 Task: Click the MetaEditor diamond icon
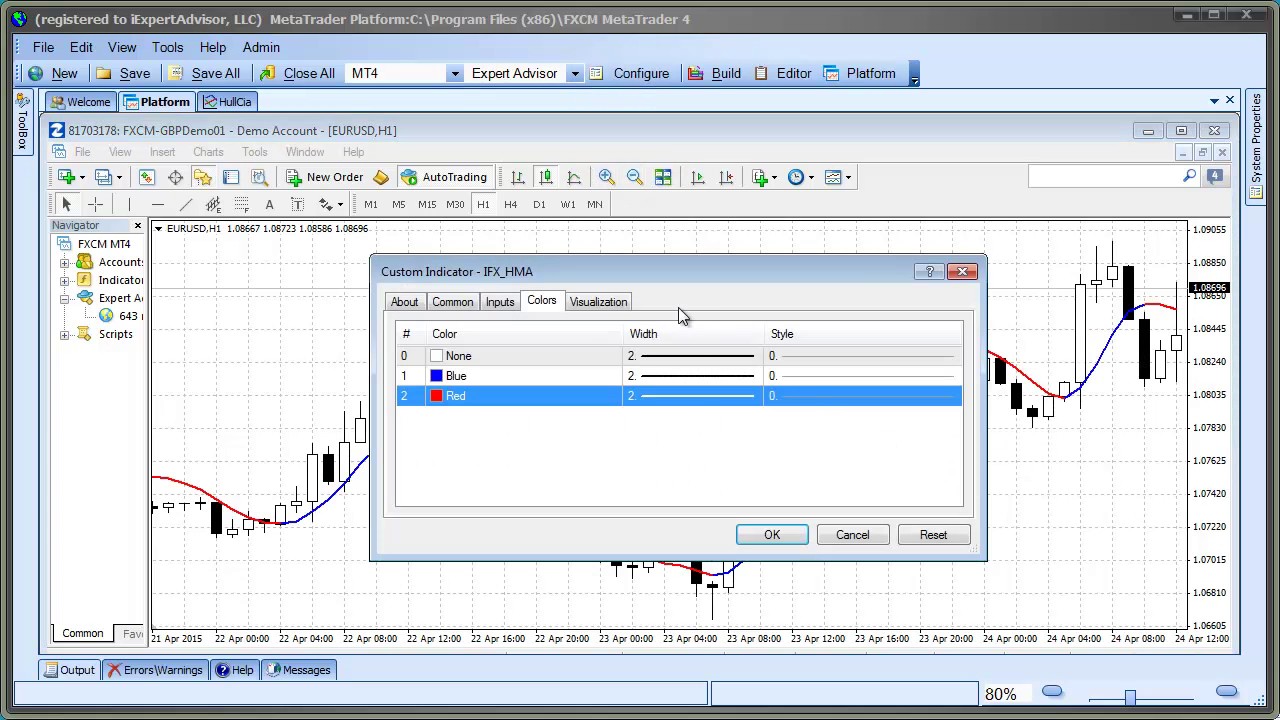click(381, 177)
